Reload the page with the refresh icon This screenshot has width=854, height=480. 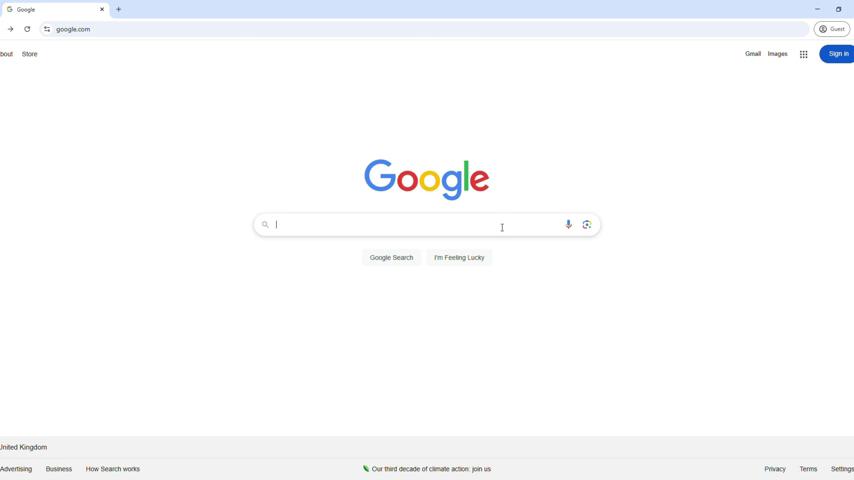27,29
